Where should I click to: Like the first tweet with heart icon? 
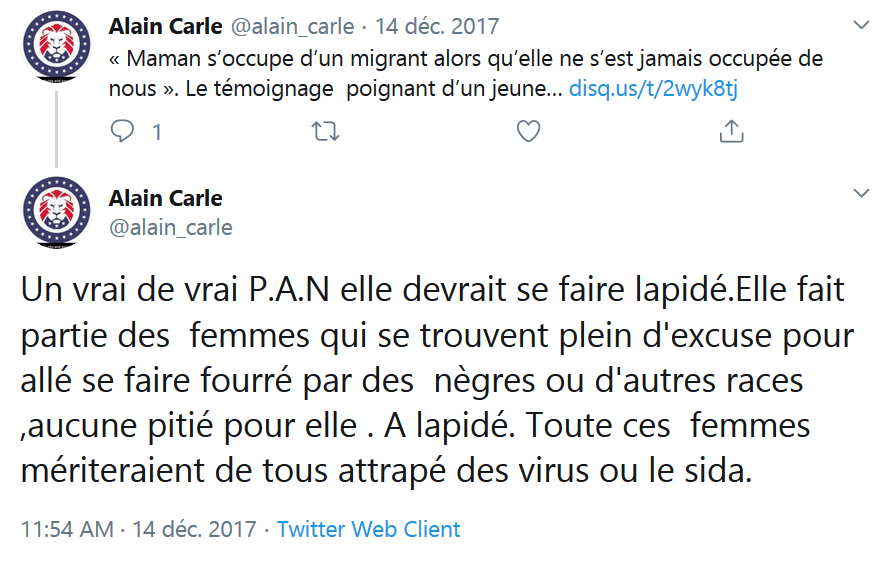(528, 131)
